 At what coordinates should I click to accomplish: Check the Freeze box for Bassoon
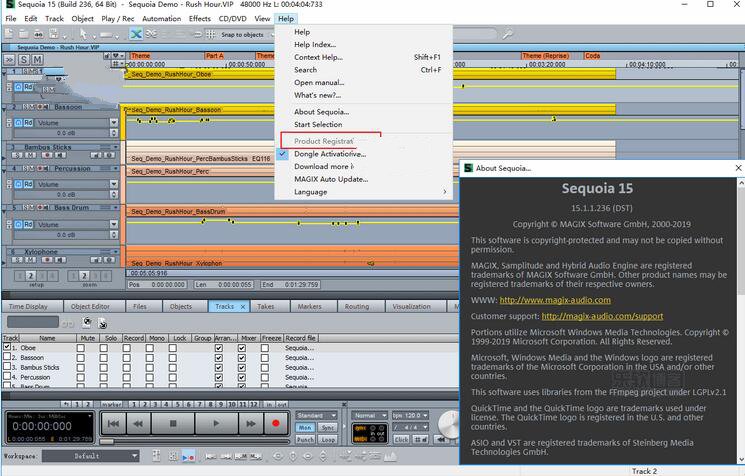tap(265, 358)
